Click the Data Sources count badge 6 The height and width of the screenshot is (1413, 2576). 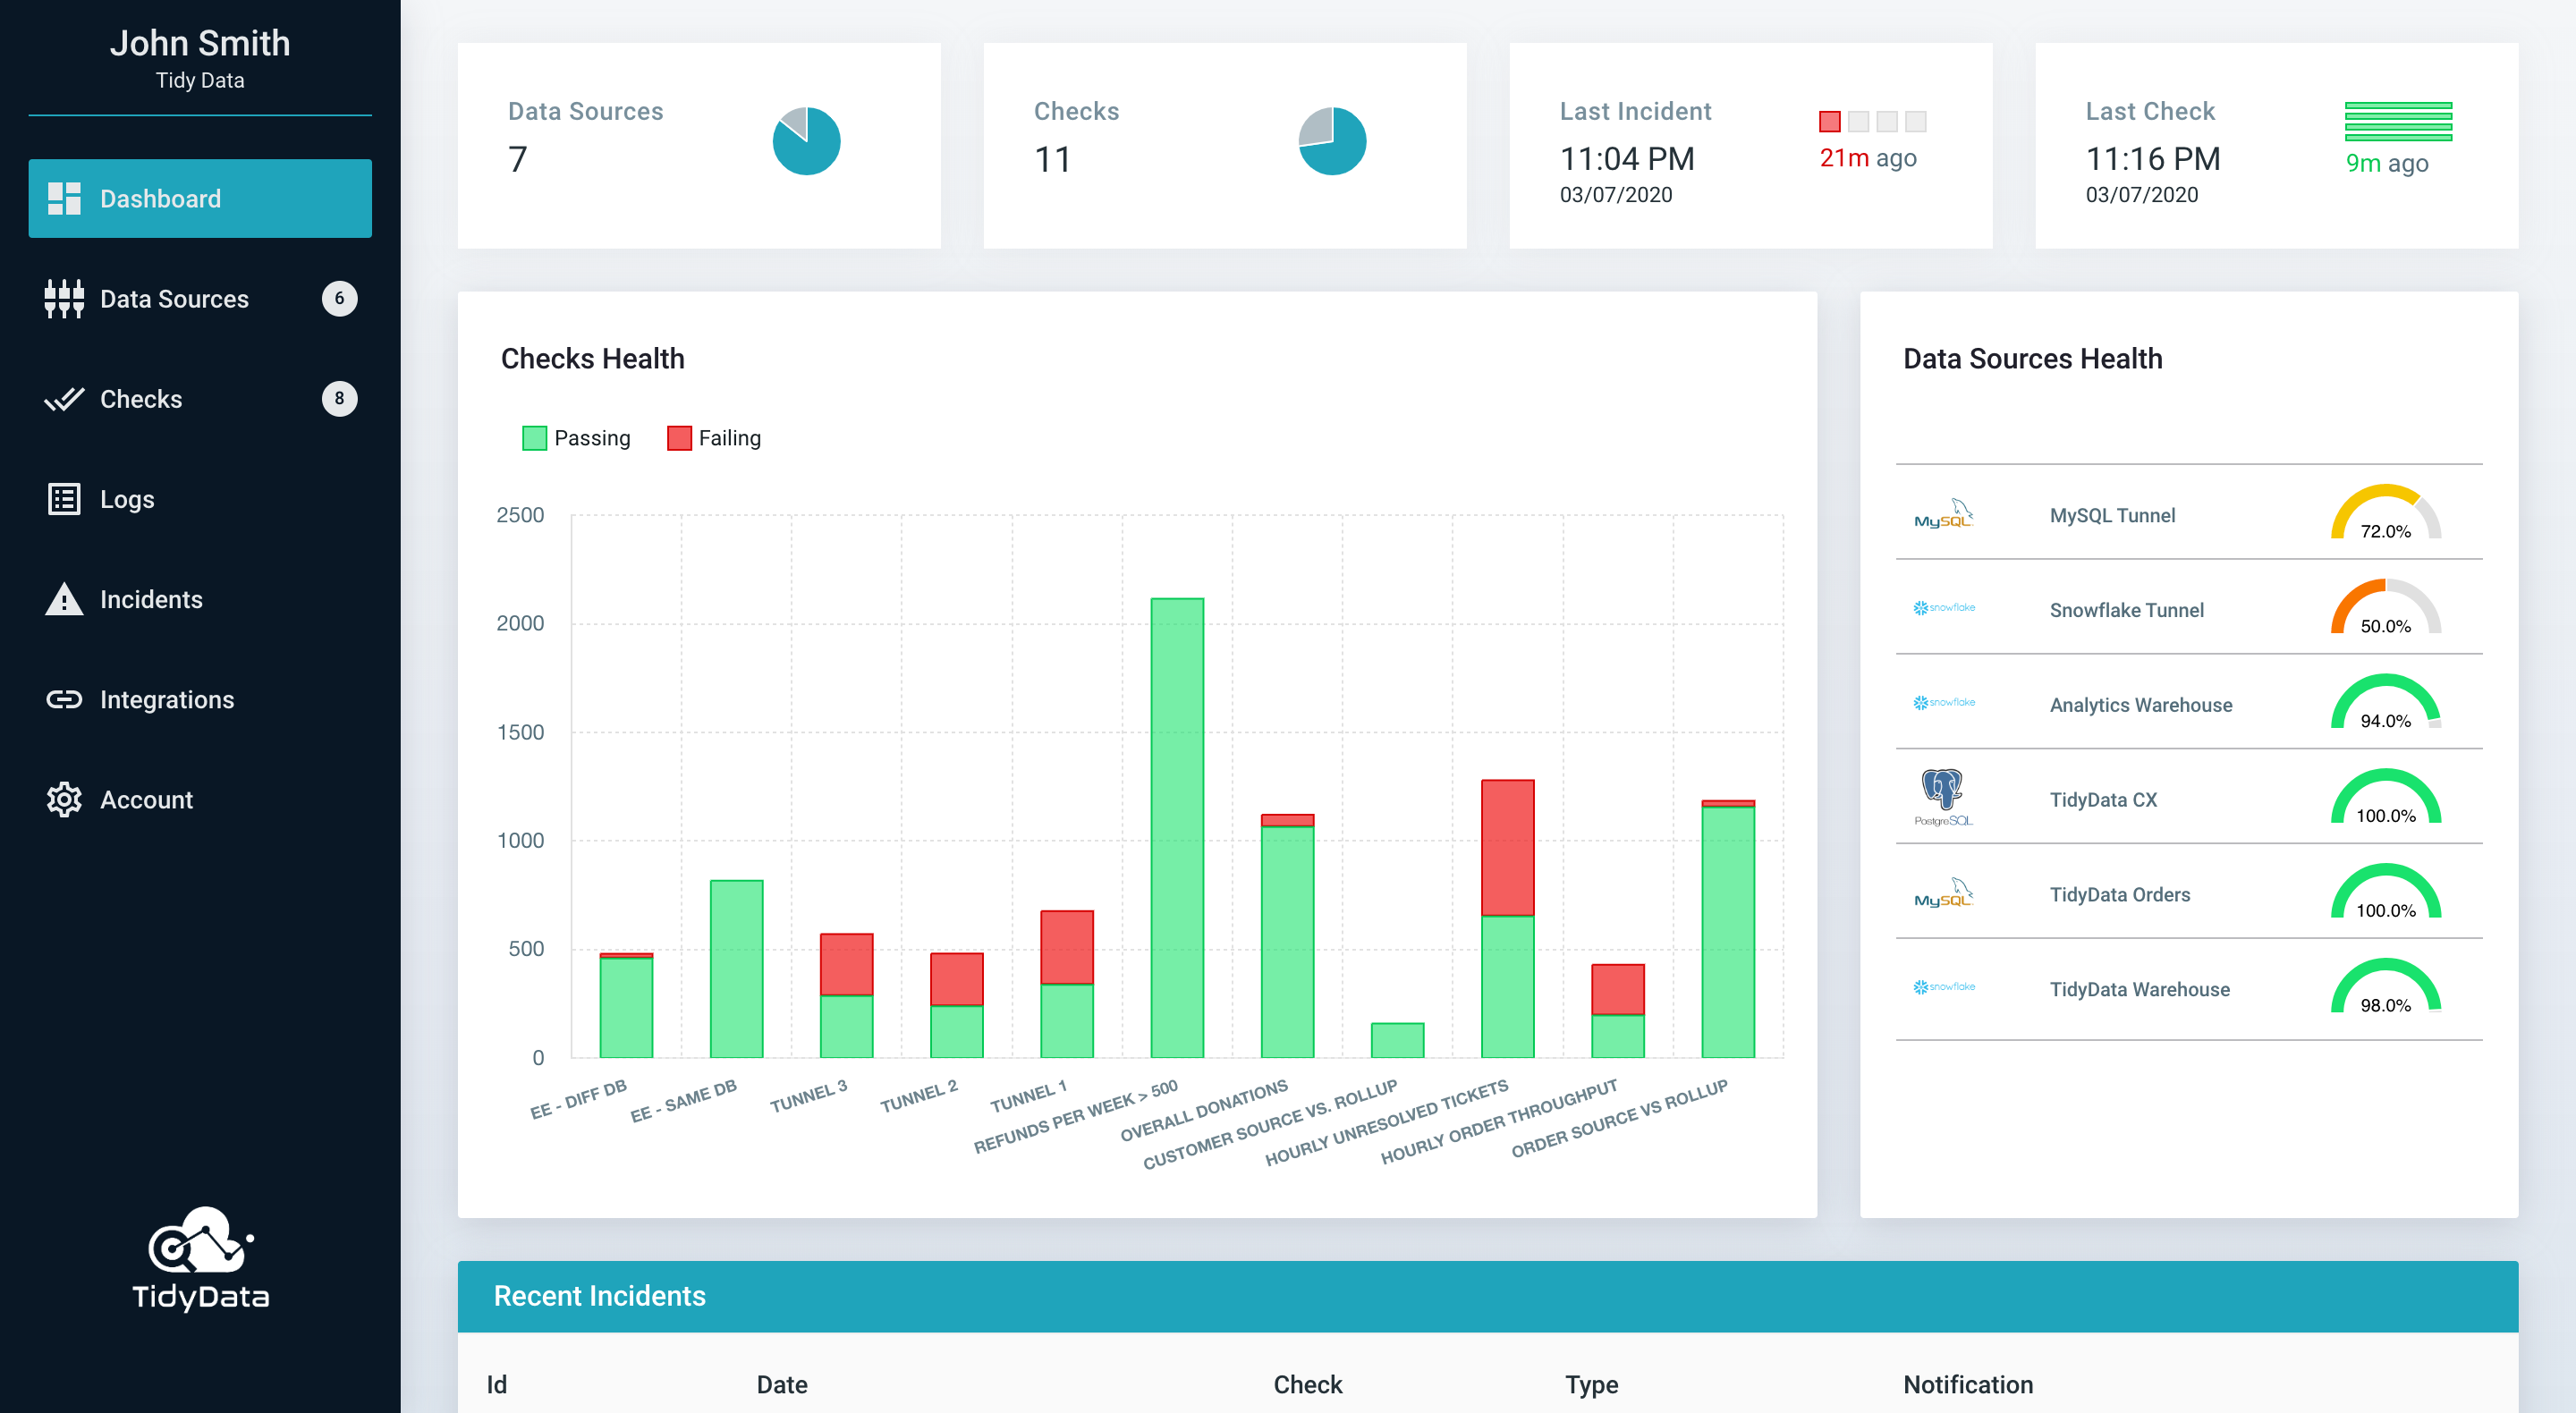tap(339, 298)
